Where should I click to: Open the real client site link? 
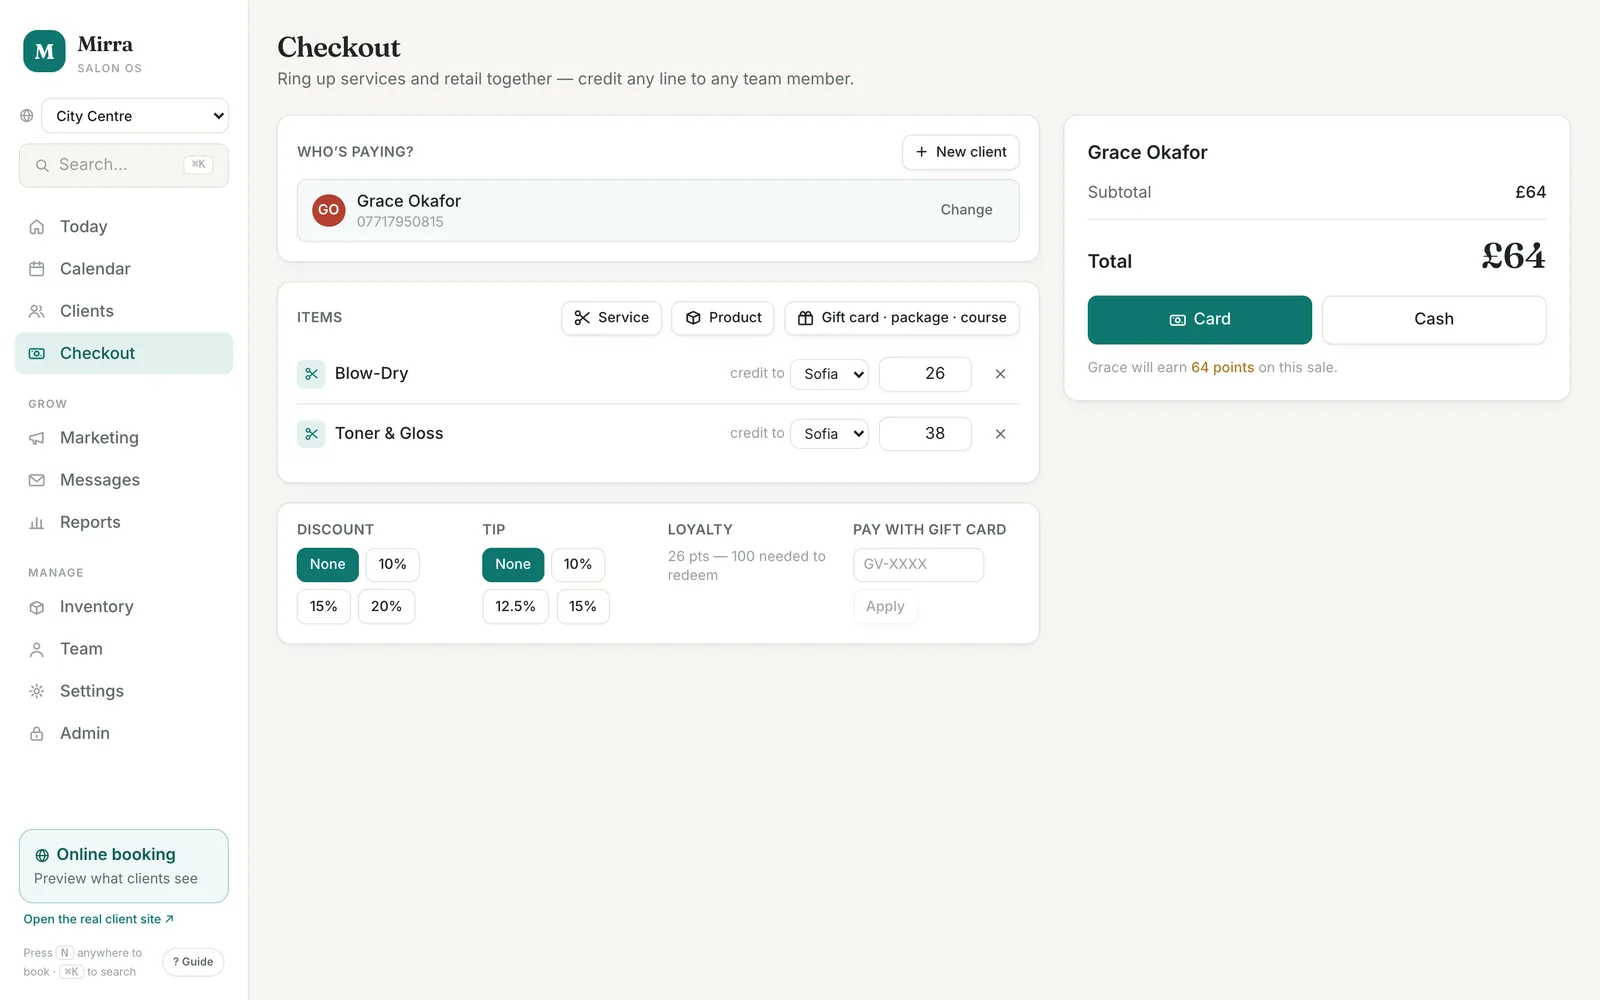[x=99, y=919]
